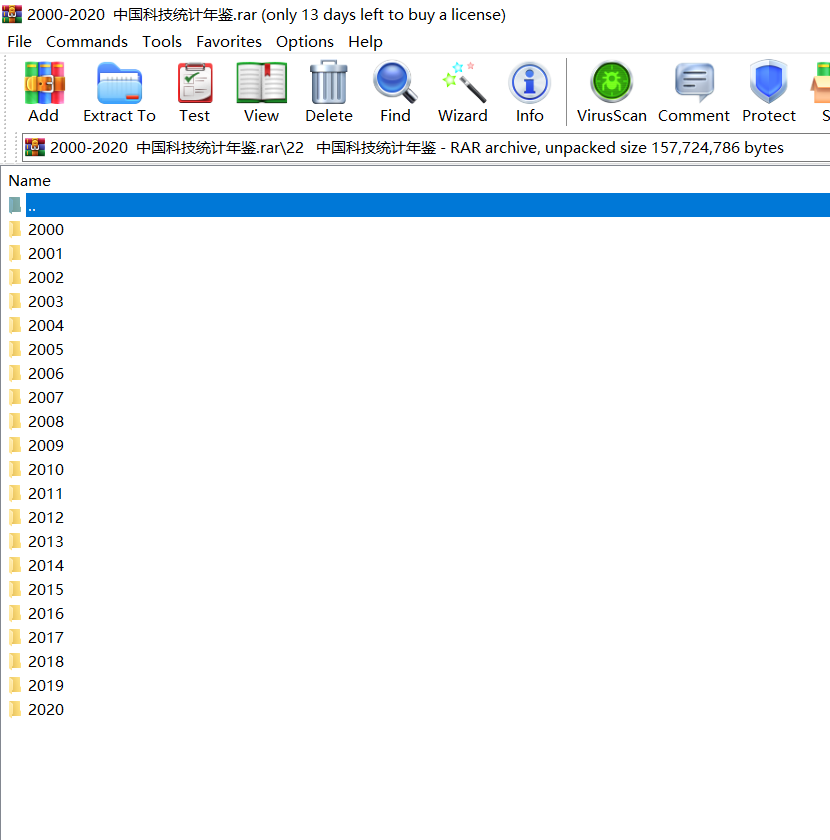Click the Find magnifier icon
Viewport: 830px width, 840px height.
point(395,82)
